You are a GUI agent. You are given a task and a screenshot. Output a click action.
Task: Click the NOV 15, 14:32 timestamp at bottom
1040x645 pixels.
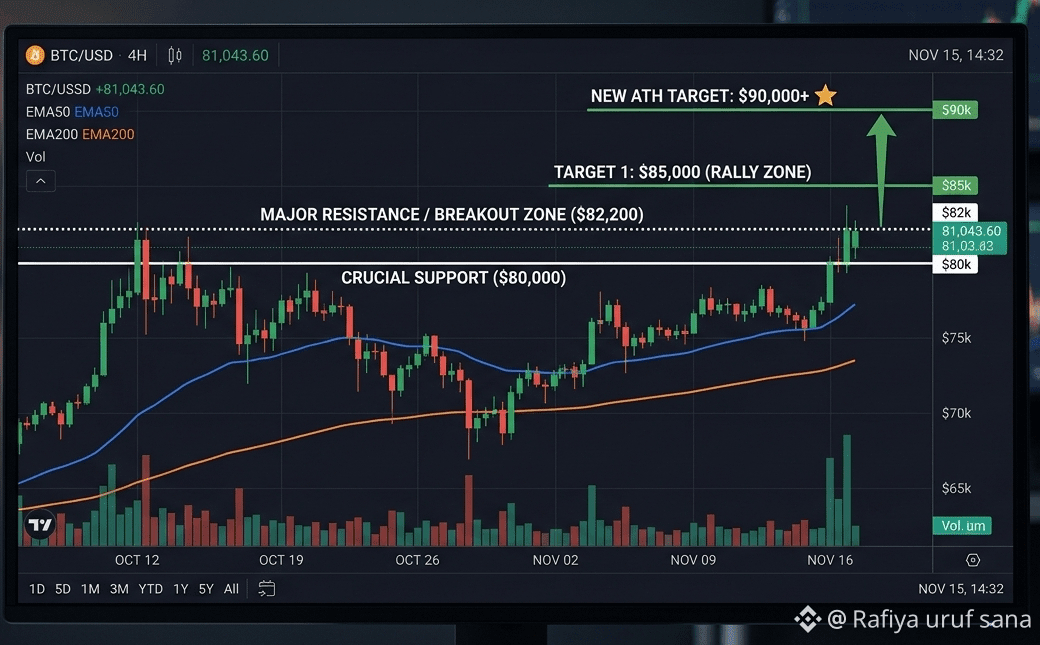(x=960, y=589)
